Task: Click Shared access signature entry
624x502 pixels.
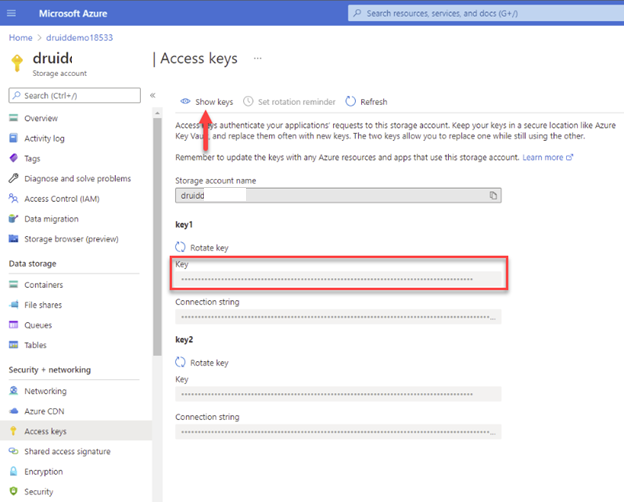Action: pyautogui.click(x=67, y=451)
